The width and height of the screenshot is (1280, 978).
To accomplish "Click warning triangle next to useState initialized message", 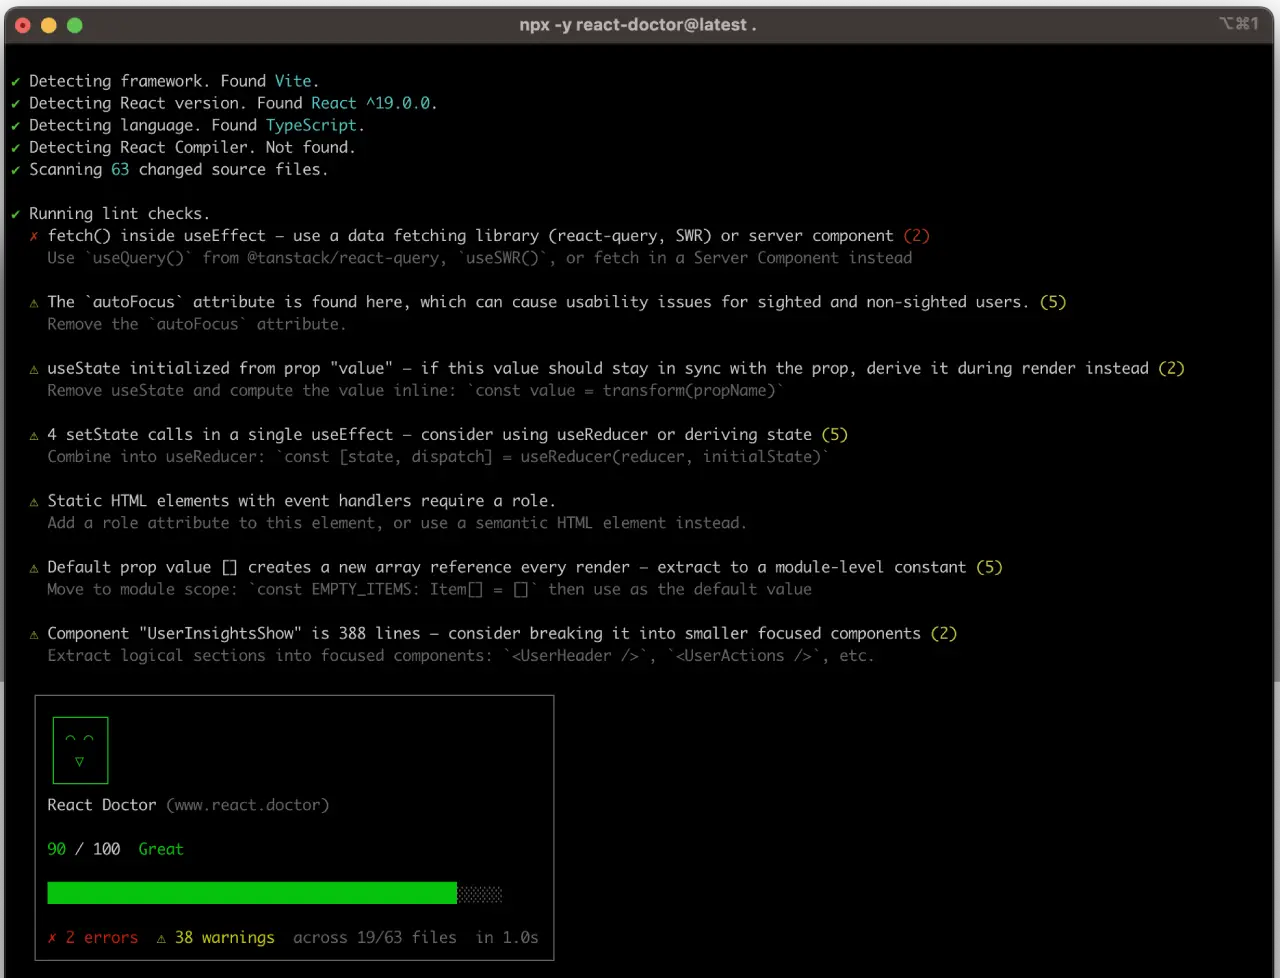I will tap(34, 369).
